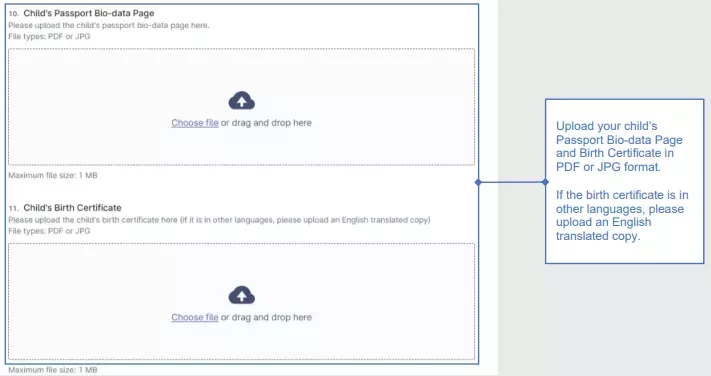Select the Child's Passport Bio-data Page heading
The height and width of the screenshot is (376, 711).
point(89,13)
